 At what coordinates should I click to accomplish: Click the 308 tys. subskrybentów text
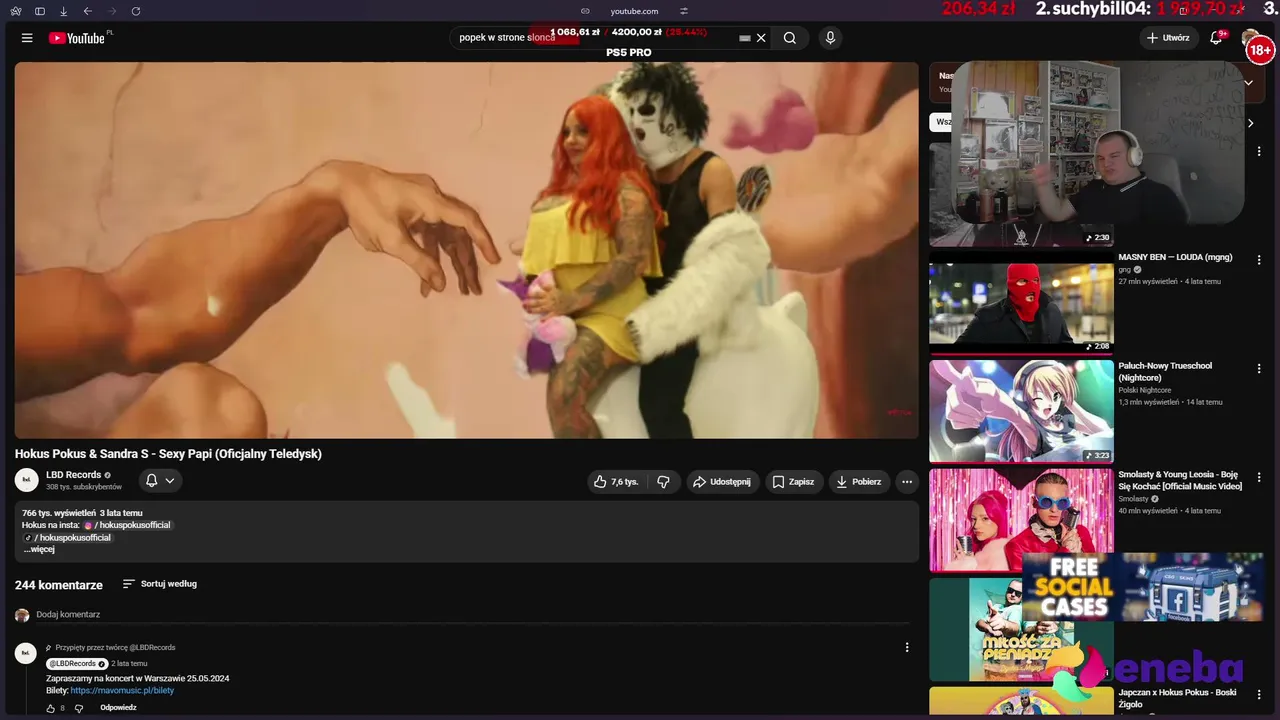(x=84, y=487)
